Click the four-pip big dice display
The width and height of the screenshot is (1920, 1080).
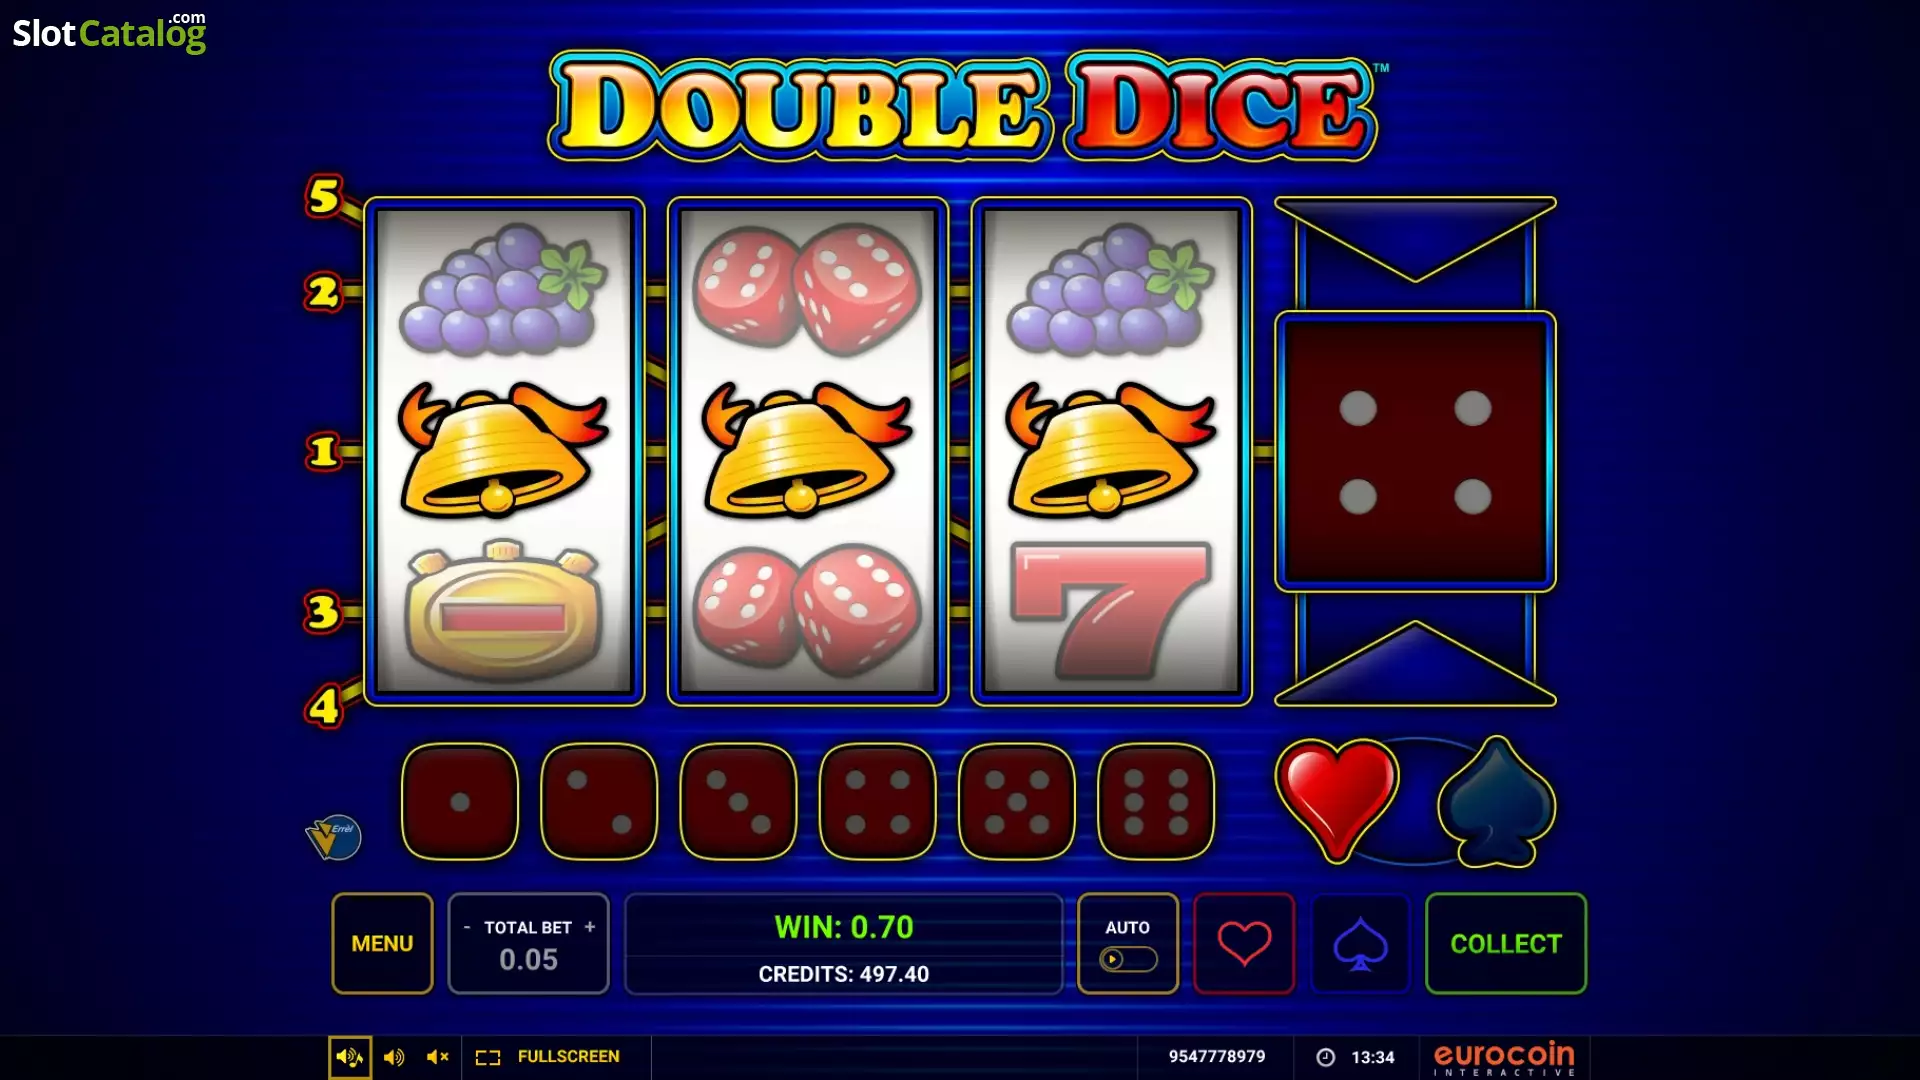pyautogui.click(x=1415, y=451)
